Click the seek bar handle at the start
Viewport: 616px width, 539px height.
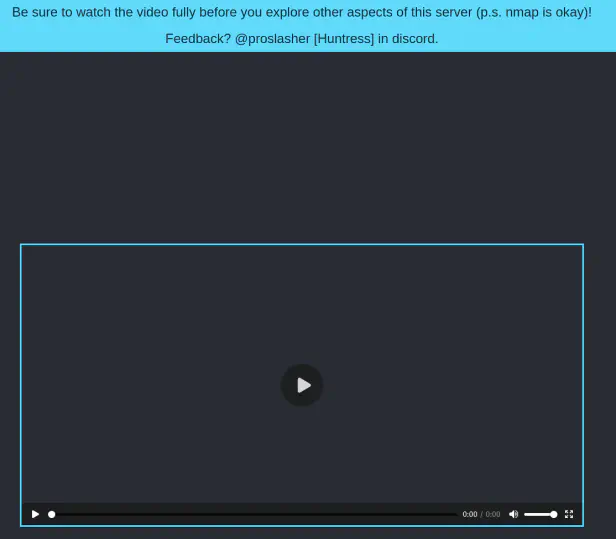click(52, 514)
